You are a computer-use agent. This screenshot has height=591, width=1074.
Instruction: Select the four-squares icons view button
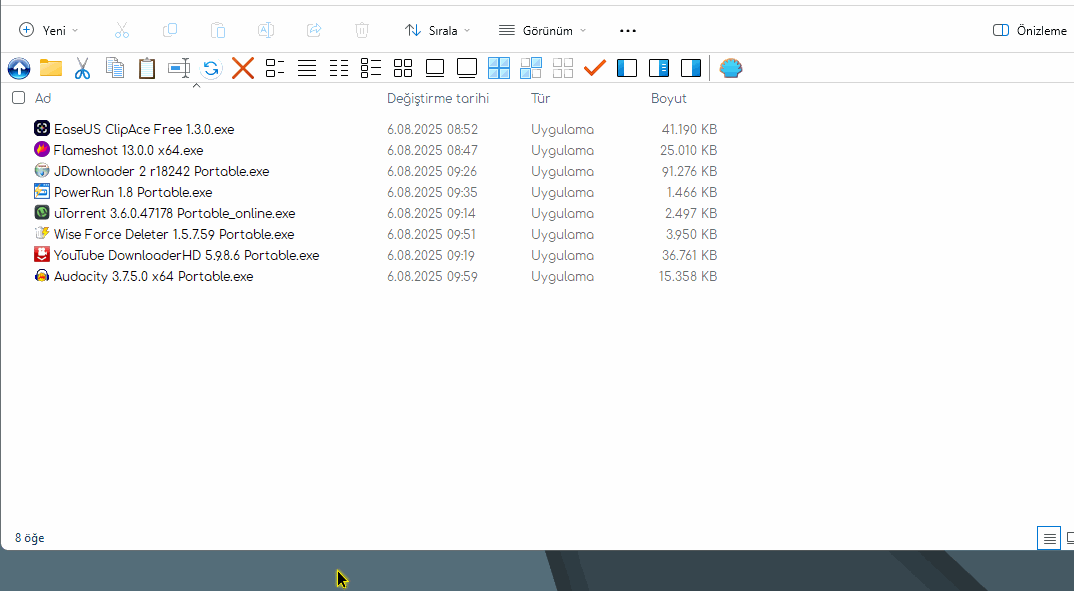pos(403,68)
